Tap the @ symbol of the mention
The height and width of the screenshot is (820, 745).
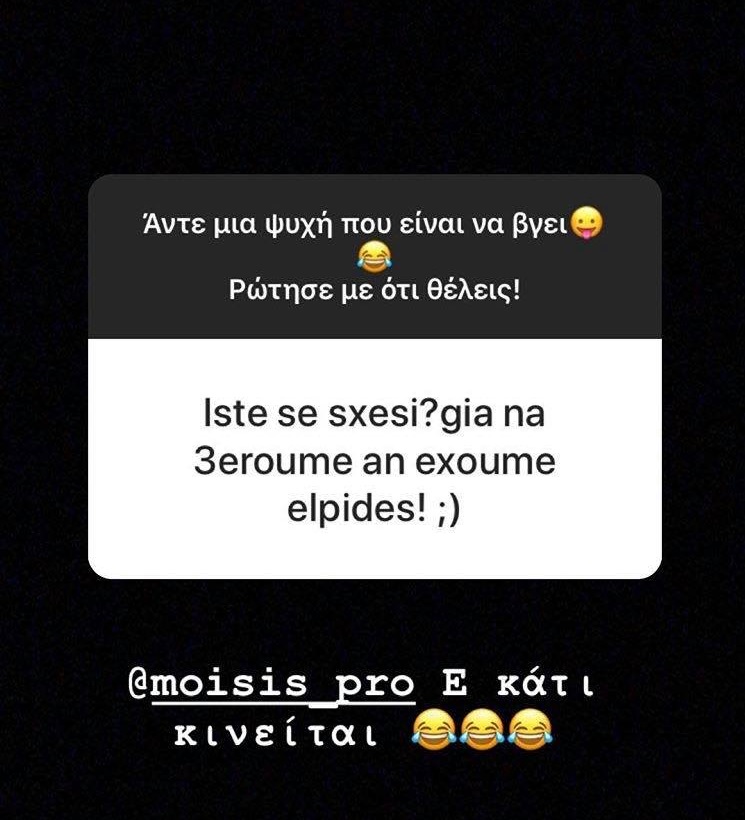coord(138,685)
